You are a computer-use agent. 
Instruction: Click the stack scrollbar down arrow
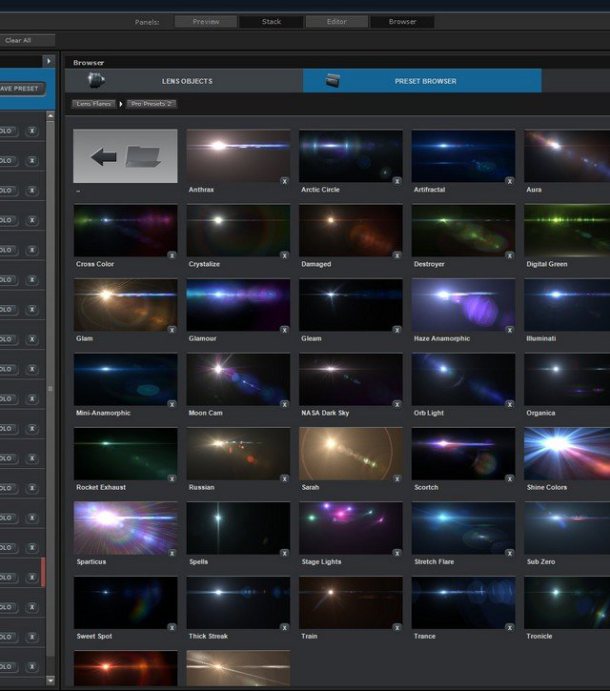coord(50,680)
